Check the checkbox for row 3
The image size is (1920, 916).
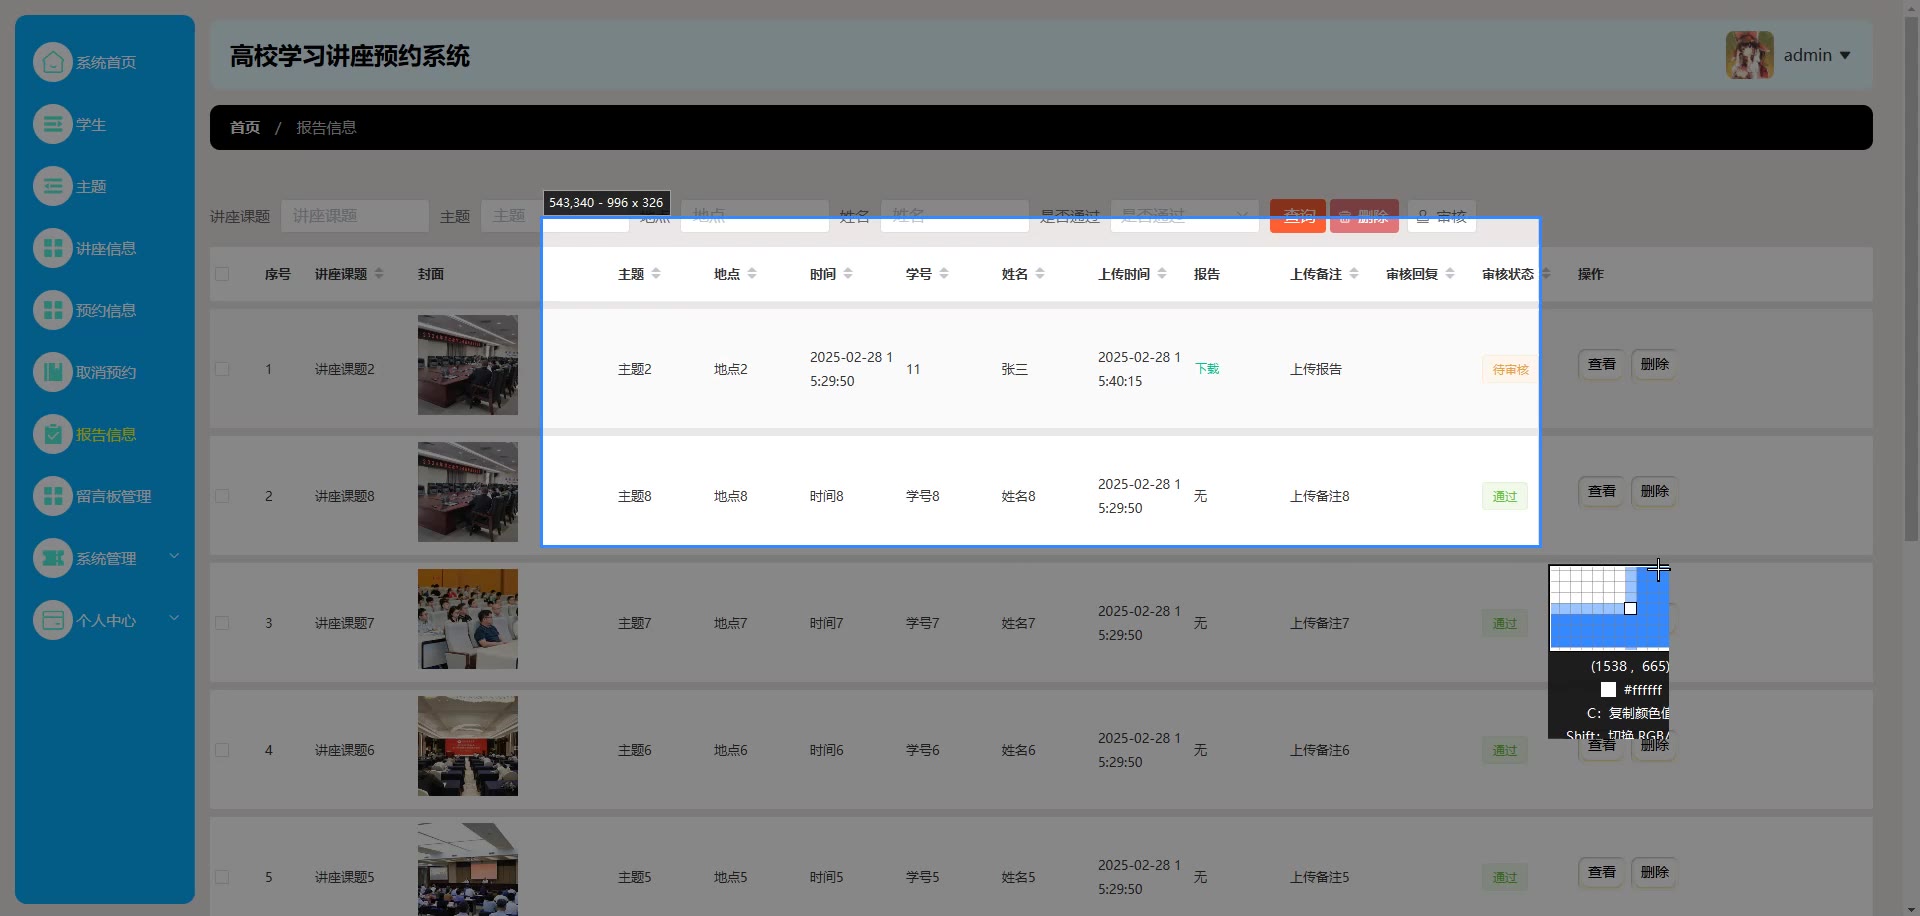pyautogui.click(x=222, y=623)
